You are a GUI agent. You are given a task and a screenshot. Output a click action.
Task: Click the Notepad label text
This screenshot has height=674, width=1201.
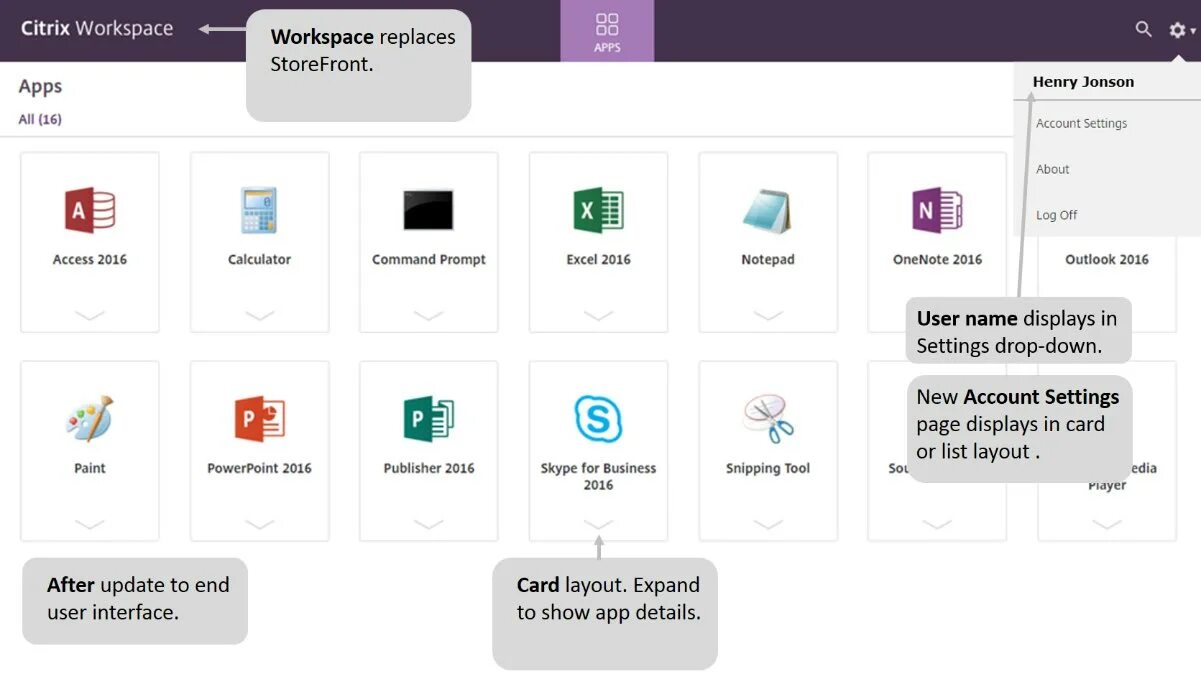click(x=767, y=259)
